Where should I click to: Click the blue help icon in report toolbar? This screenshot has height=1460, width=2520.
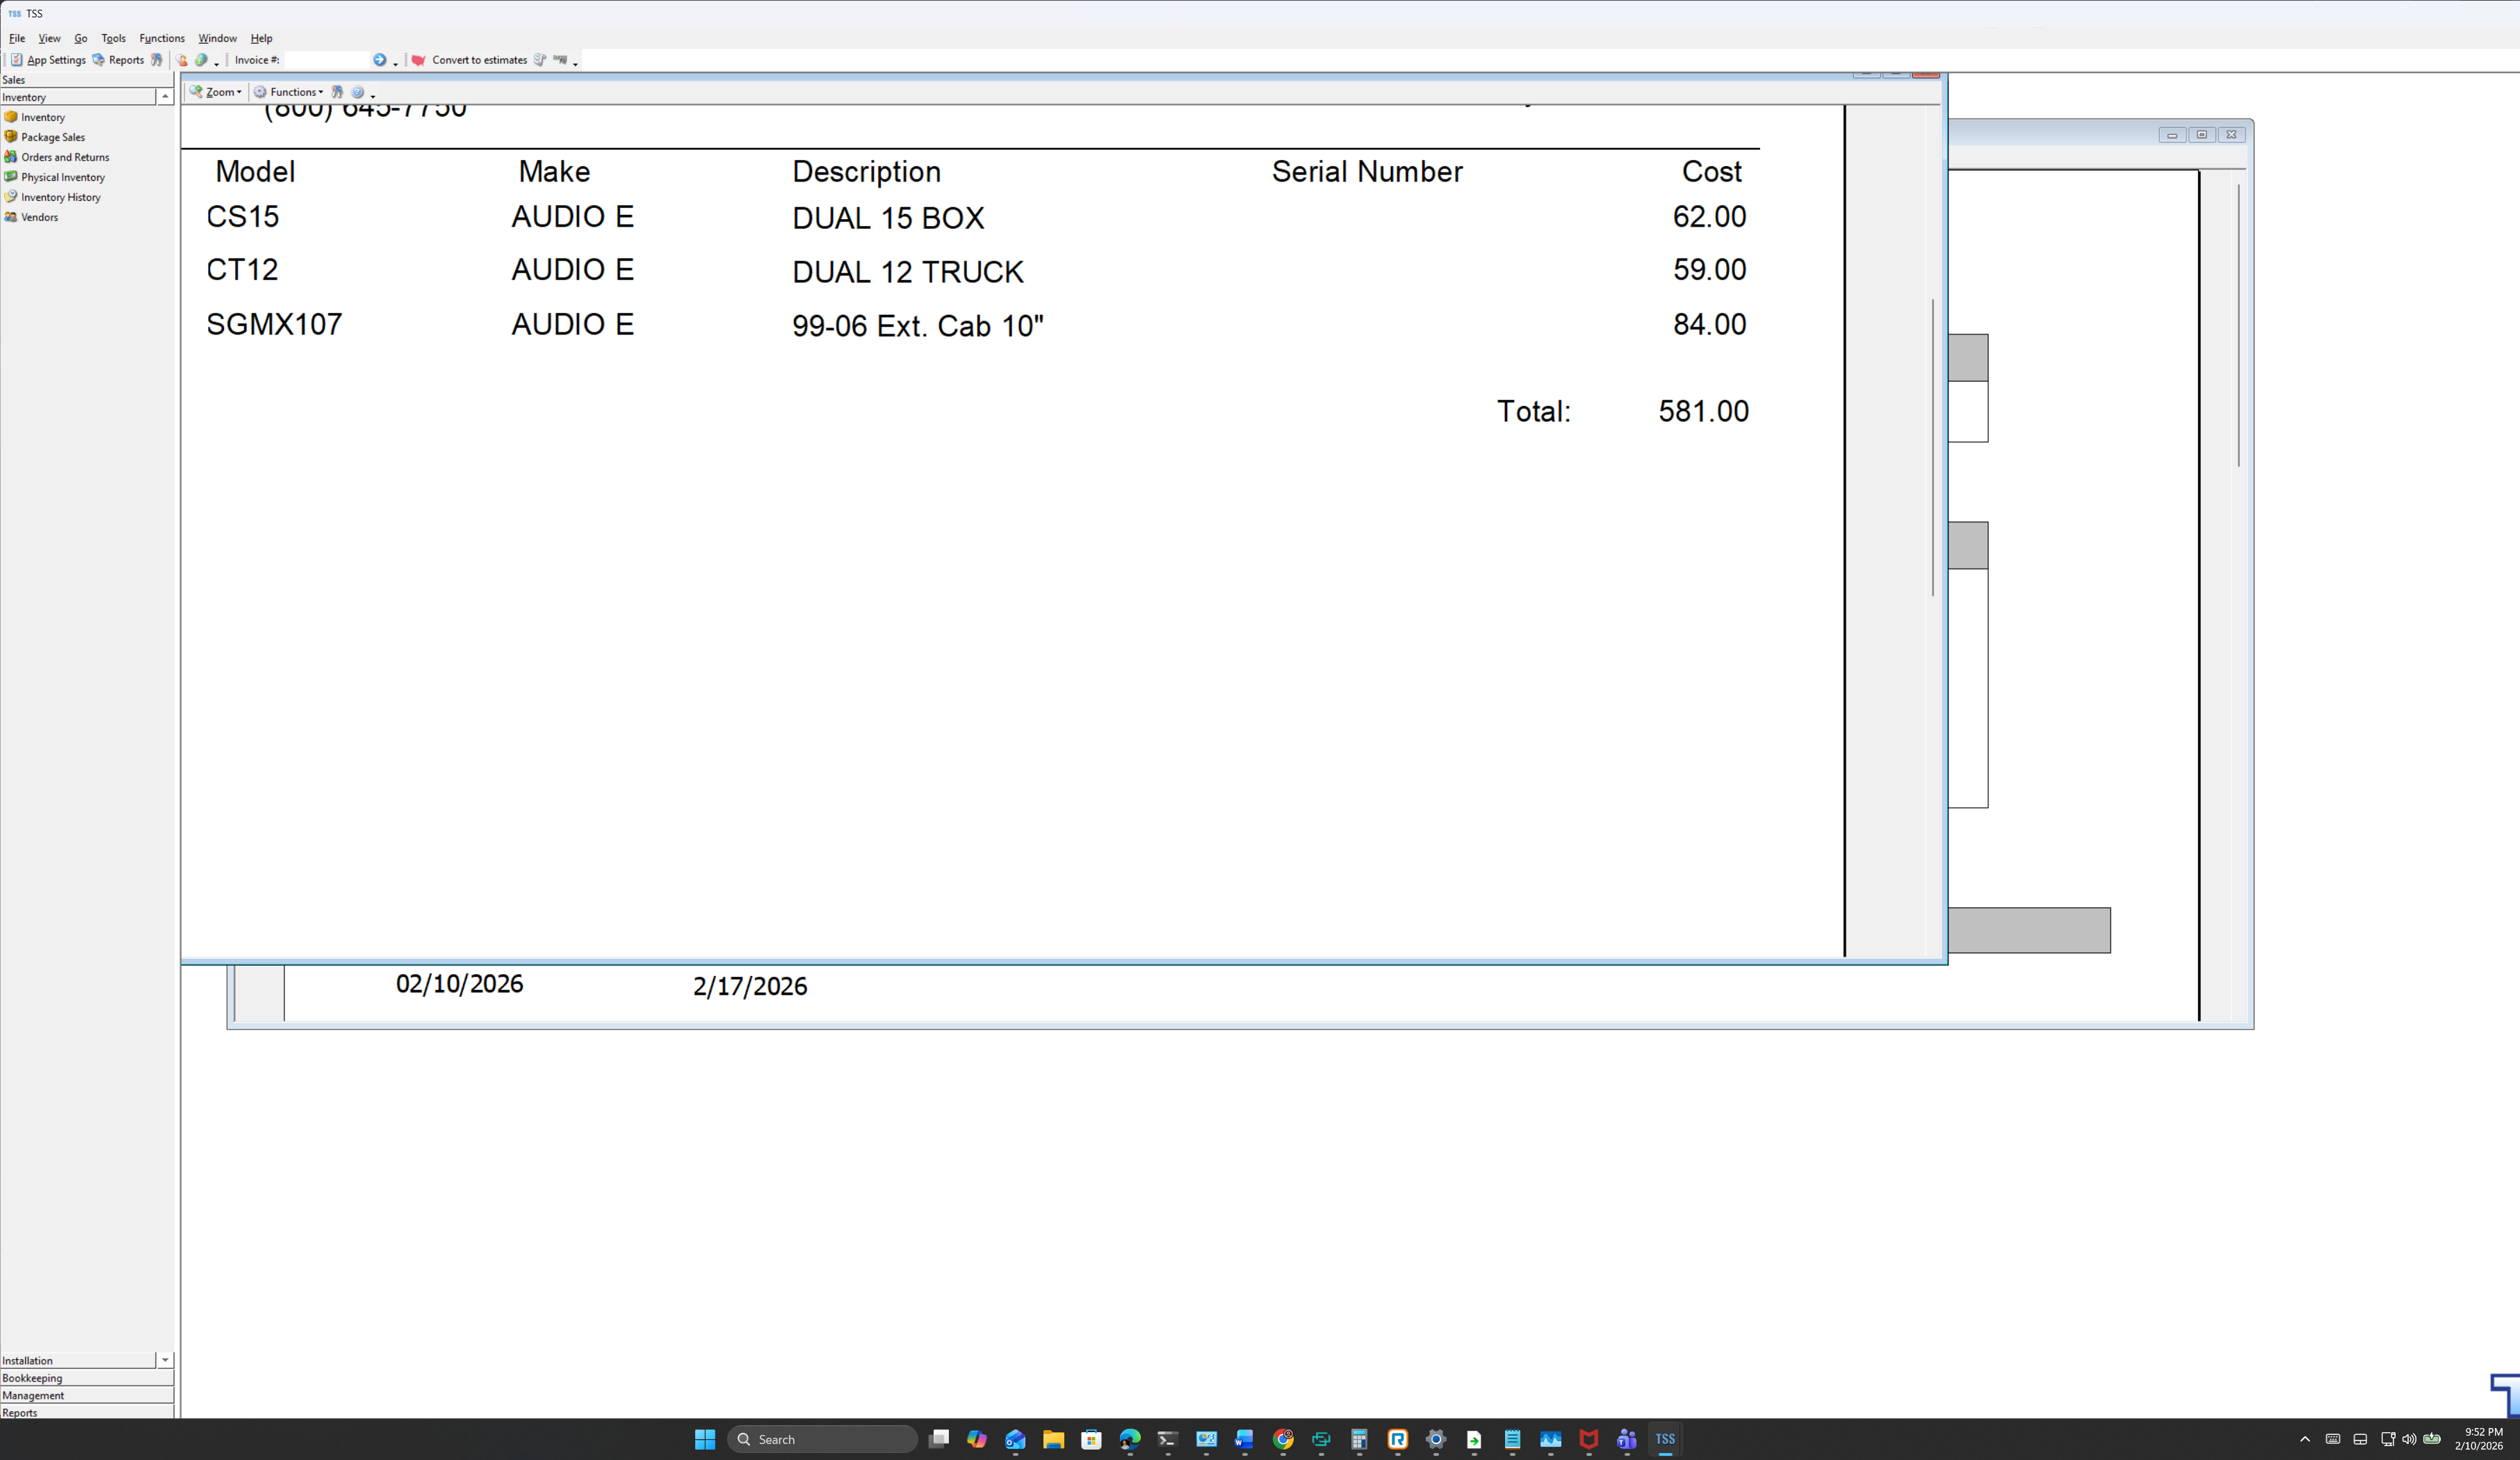[x=357, y=92]
